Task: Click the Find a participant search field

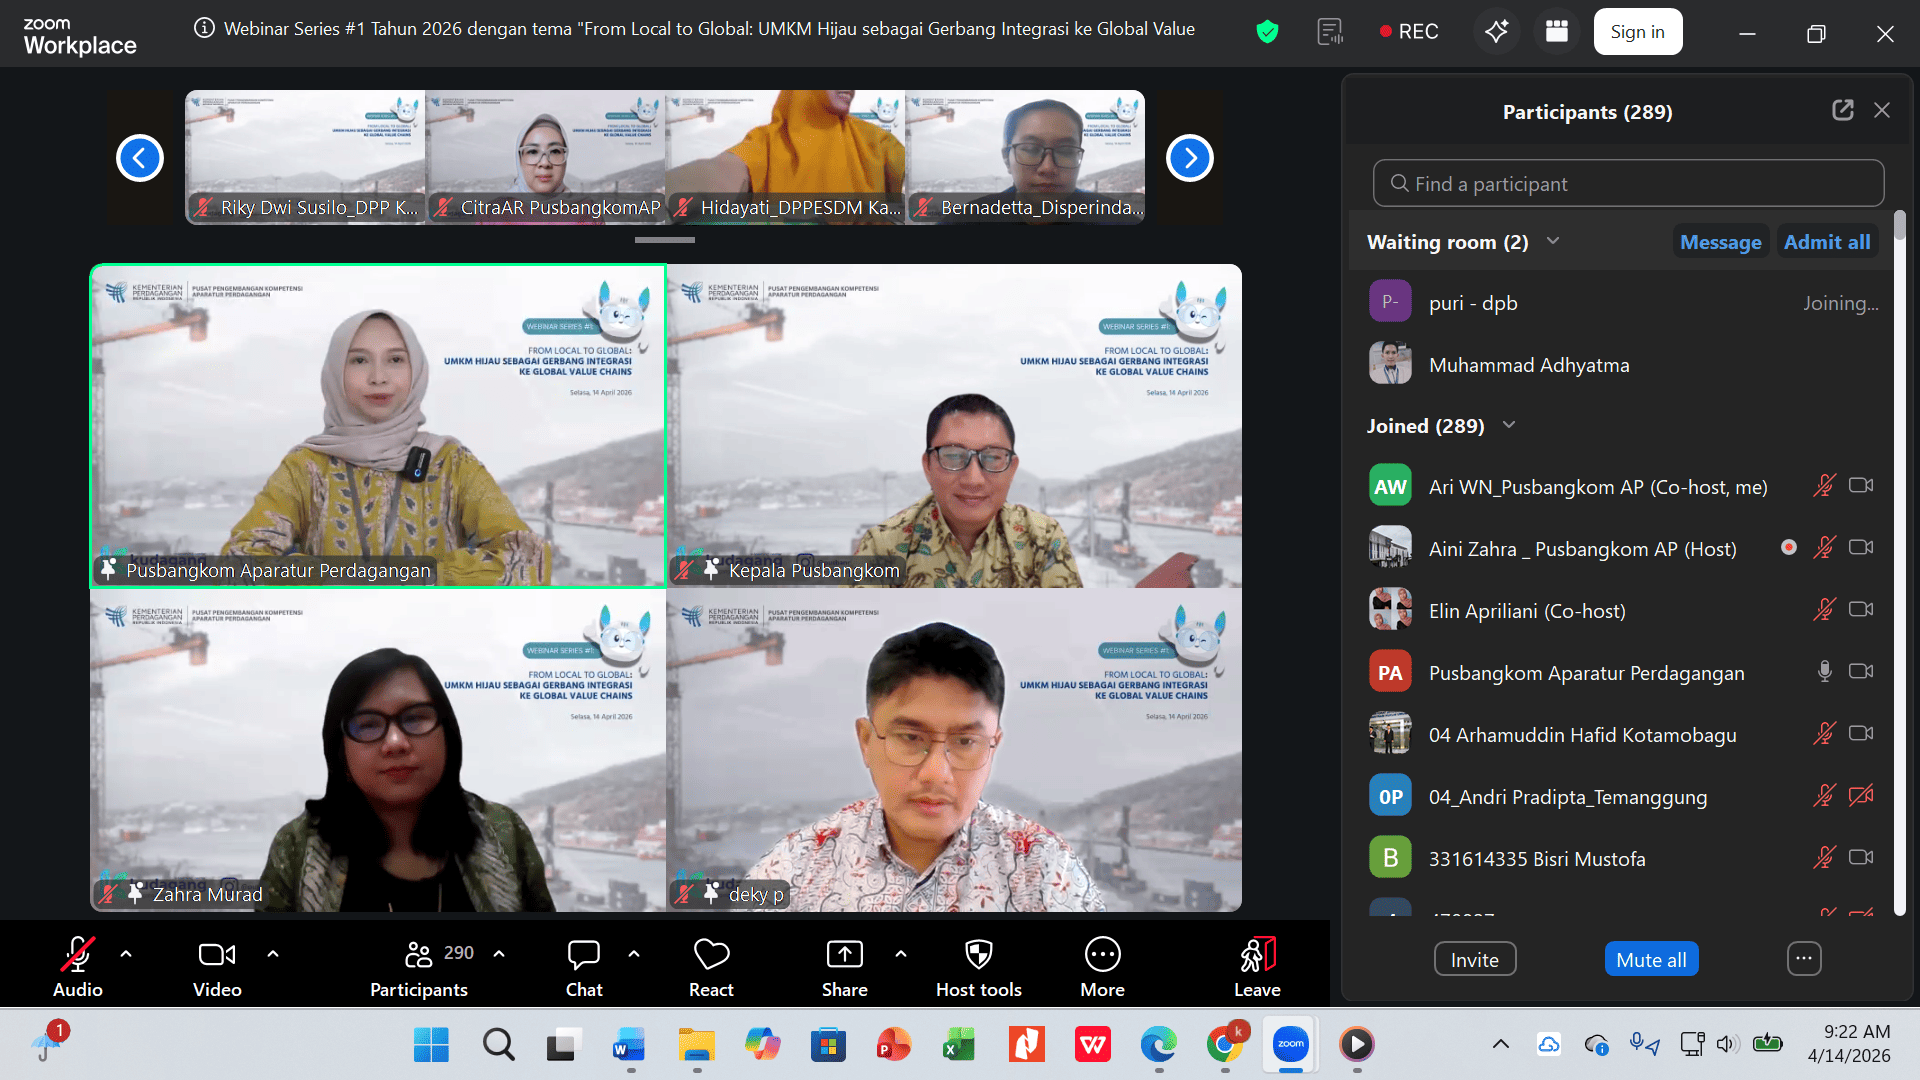Action: point(1628,184)
